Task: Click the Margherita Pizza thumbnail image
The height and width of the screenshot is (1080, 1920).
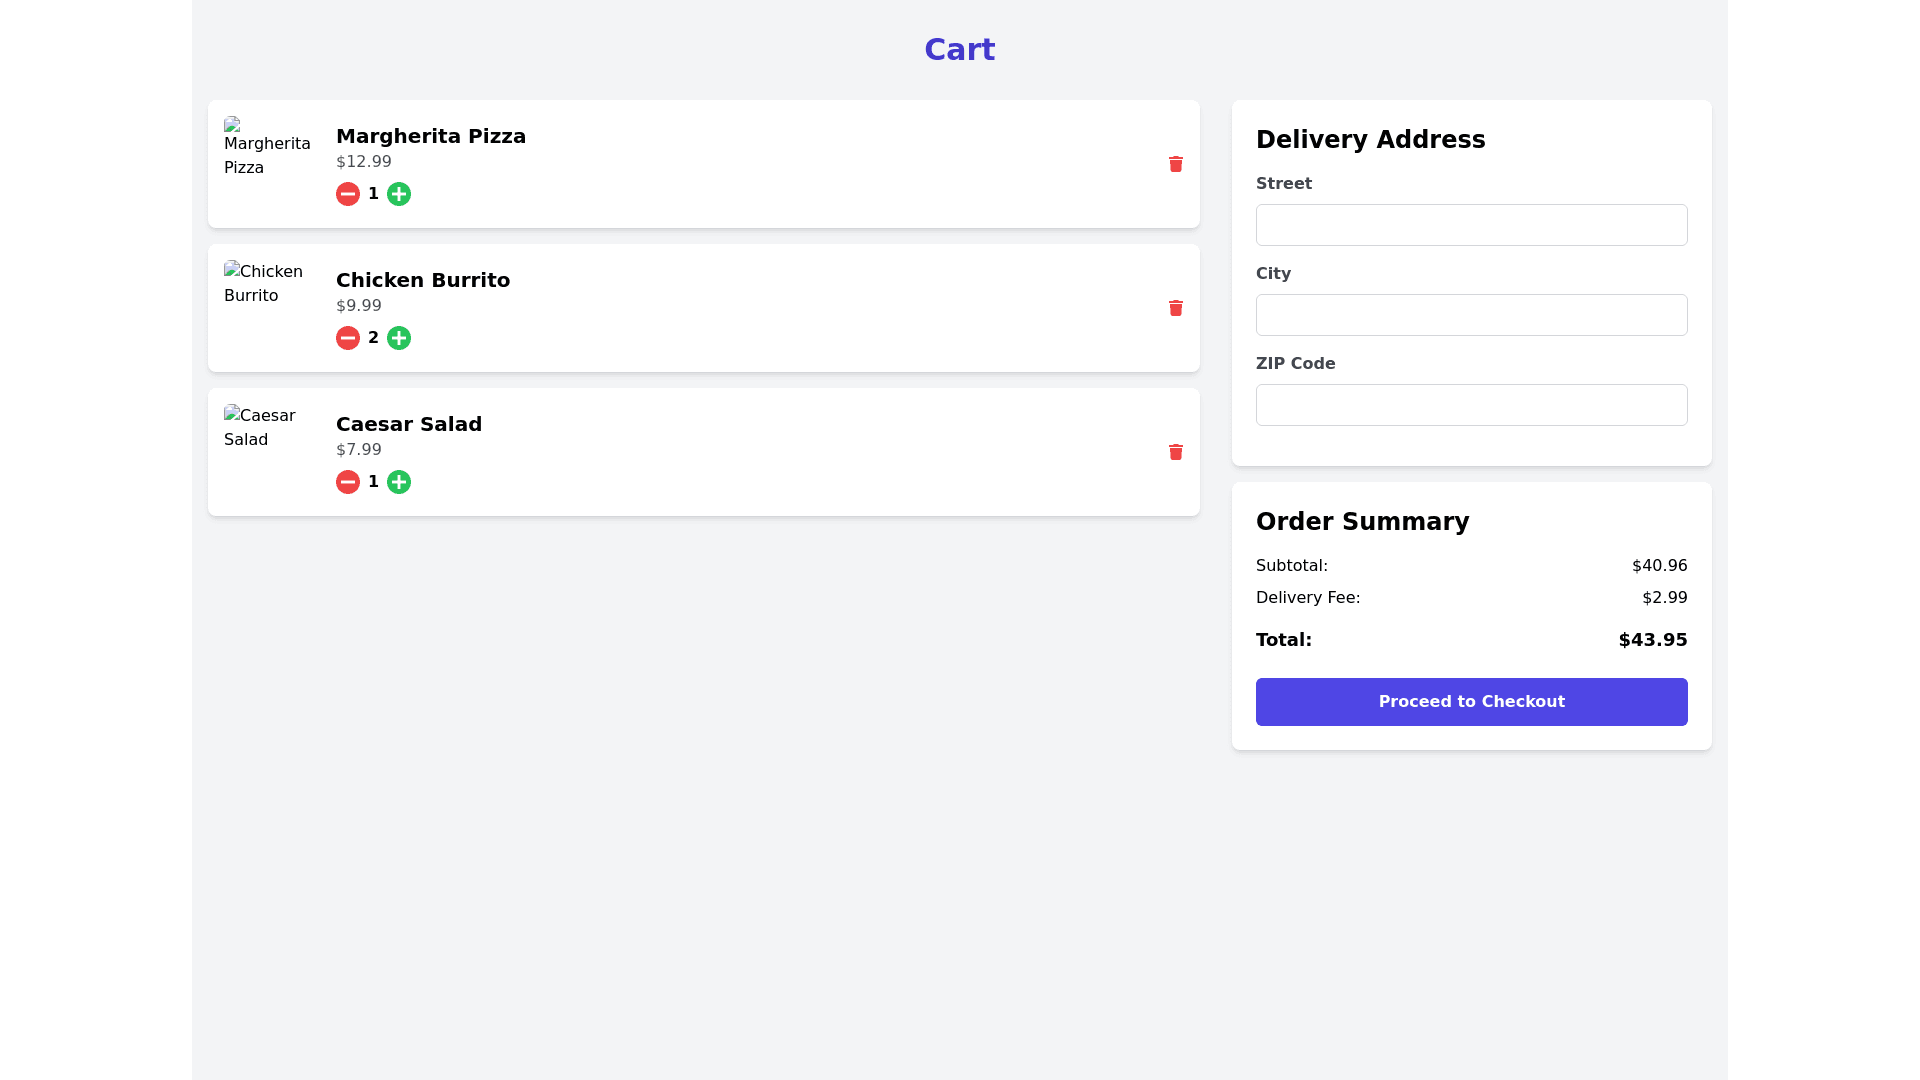Action: point(267,150)
